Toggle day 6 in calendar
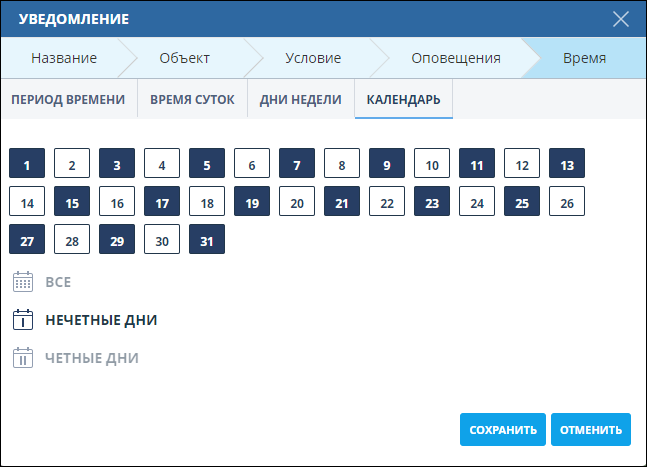647x467 pixels. point(252,163)
